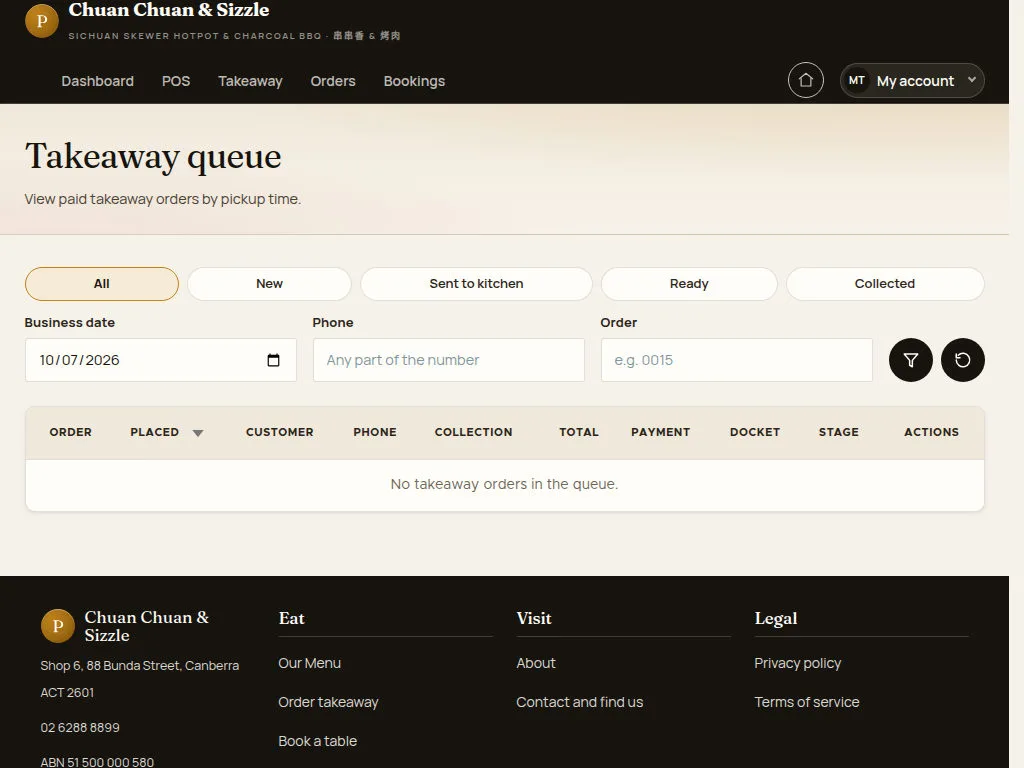Open the Order takeaway footer link
Screen dimensions: 1024x768
point(328,702)
